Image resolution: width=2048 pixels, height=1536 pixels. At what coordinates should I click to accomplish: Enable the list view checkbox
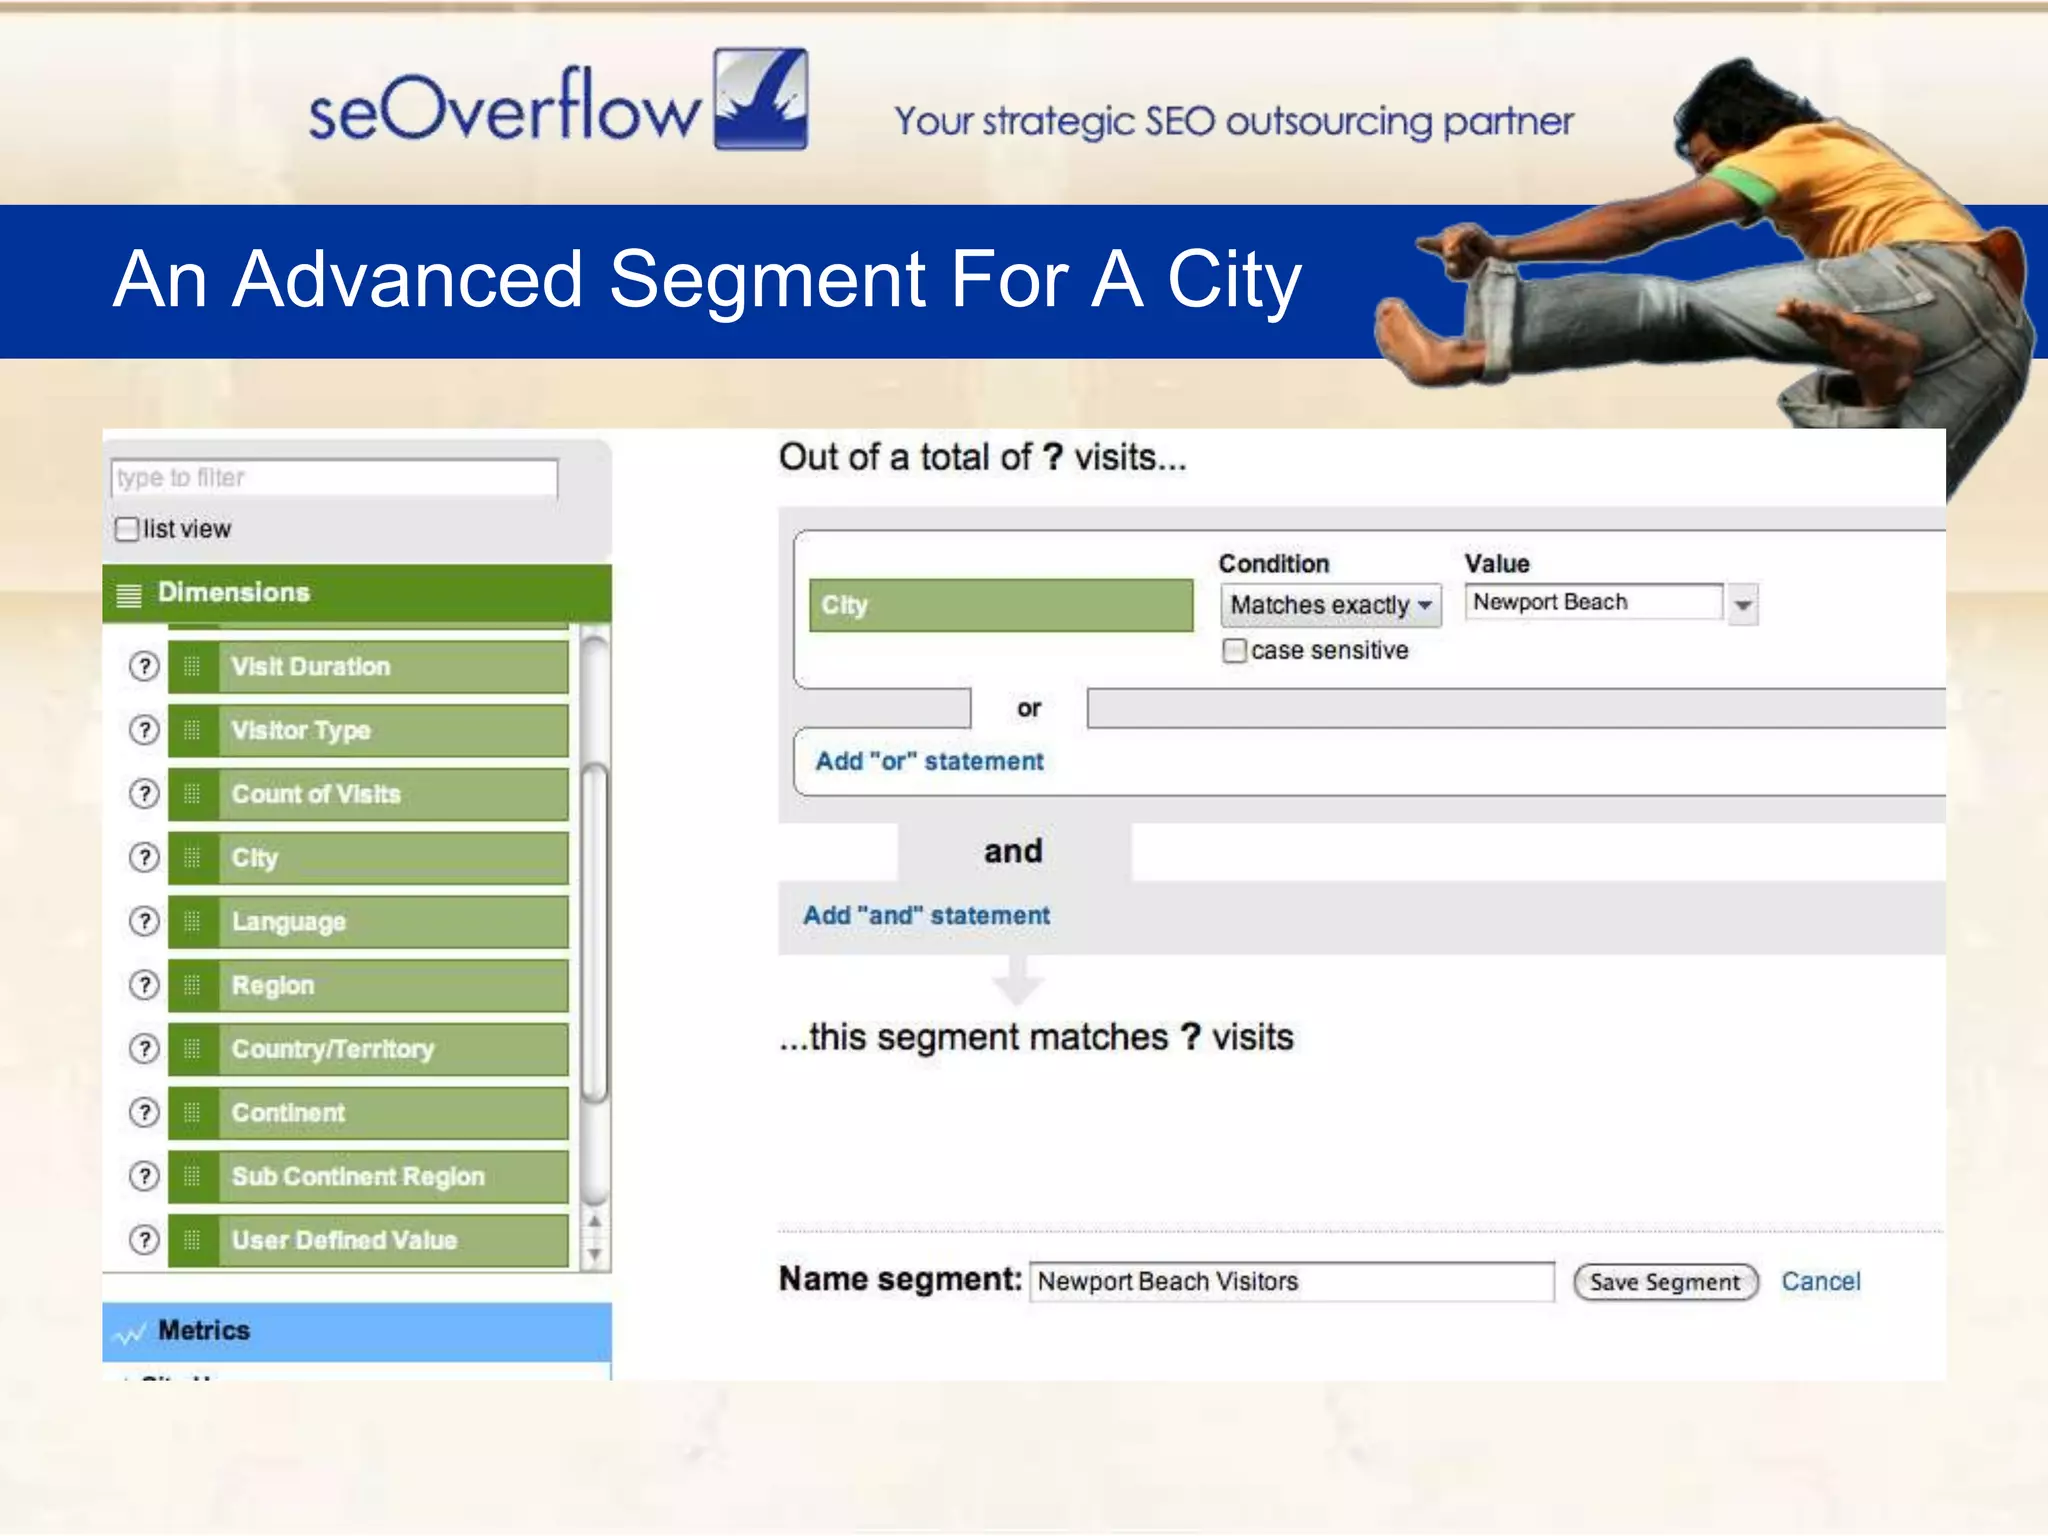(127, 529)
